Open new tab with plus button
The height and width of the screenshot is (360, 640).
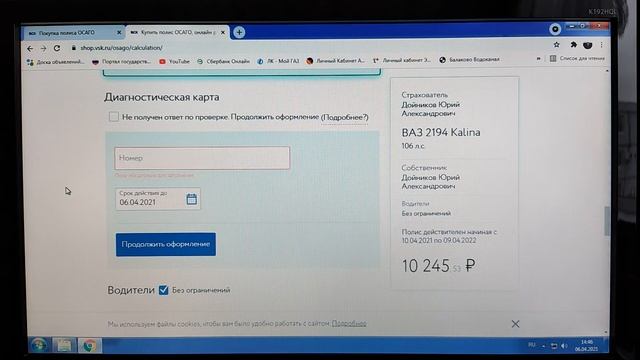click(239, 32)
